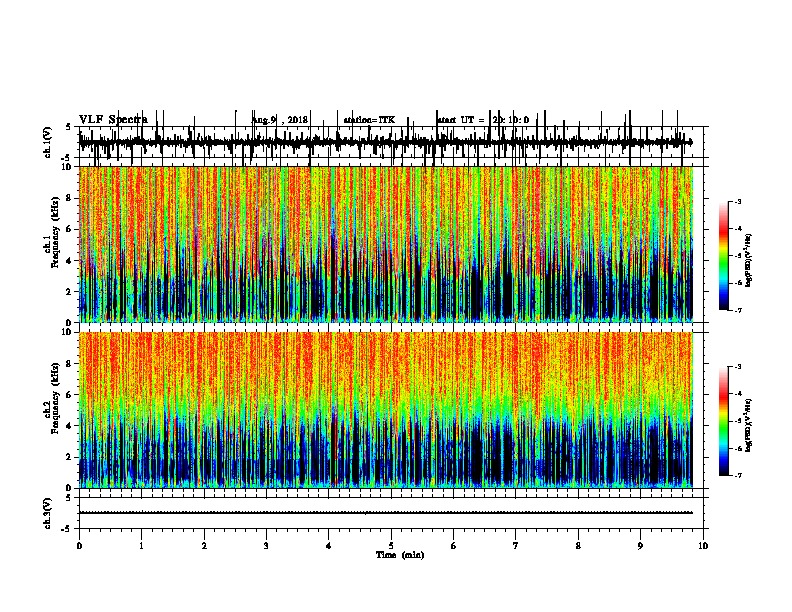This screenshot has width=792, height=612.
Task: Click the ch.1 voltage waveform trace
Action: [385, 142]
